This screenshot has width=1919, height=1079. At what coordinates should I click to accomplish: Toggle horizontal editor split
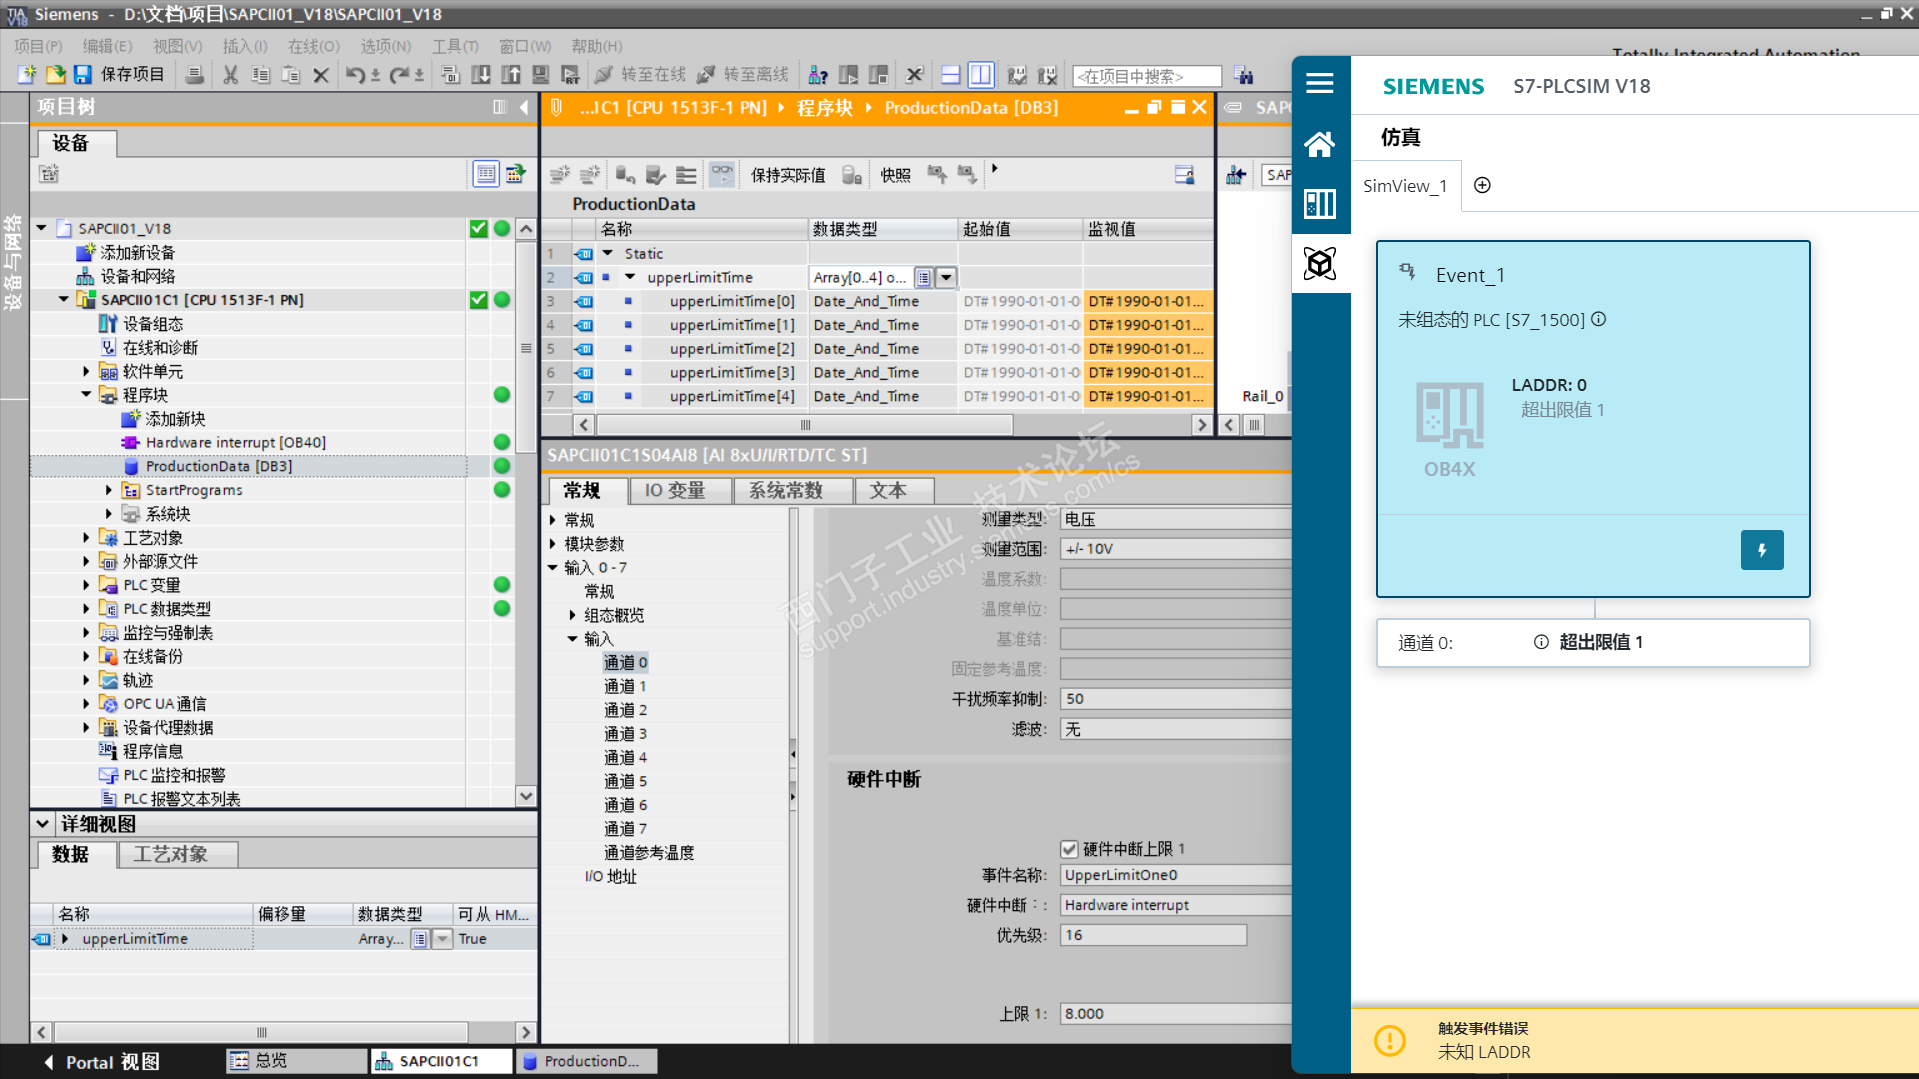pyautogui.click(x=951, y=75)
